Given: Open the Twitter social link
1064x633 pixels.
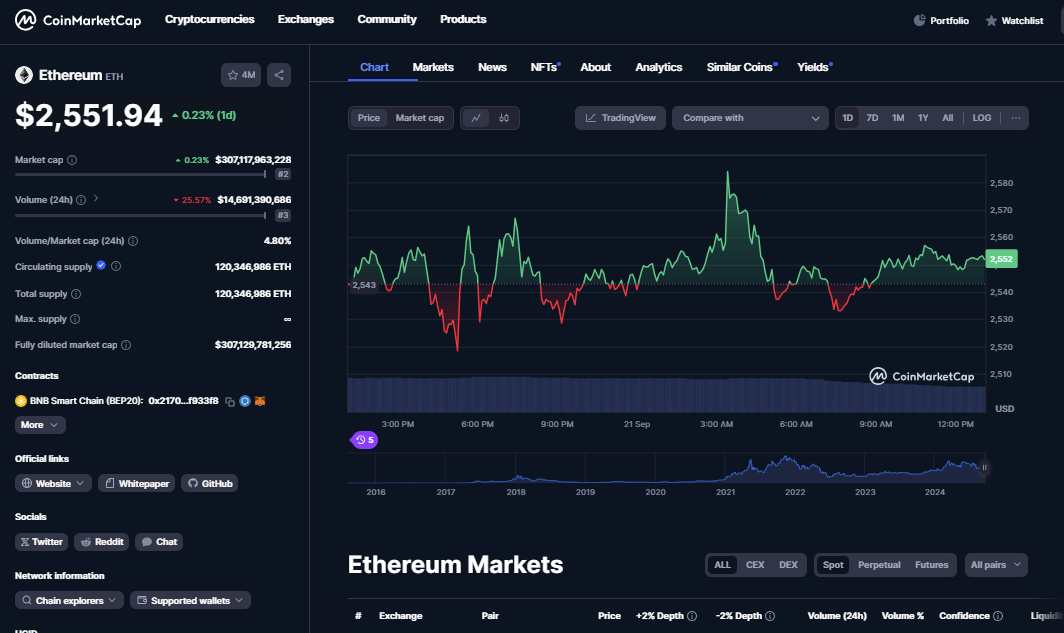Looking at the screenshot, I should click(x=41, y=542).
